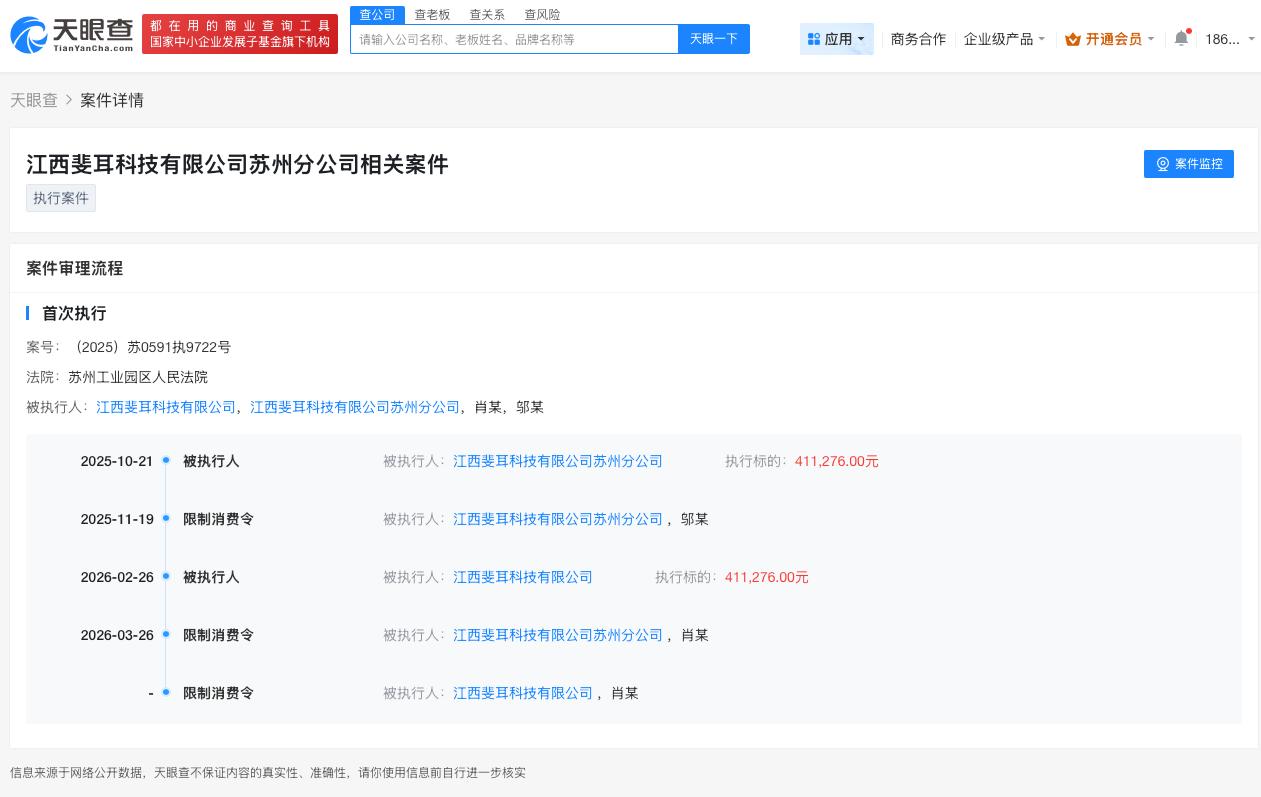Viewport: 1261px width, 797px height.
Task: Open the 应用 dropdown
Action: [838, 39]
